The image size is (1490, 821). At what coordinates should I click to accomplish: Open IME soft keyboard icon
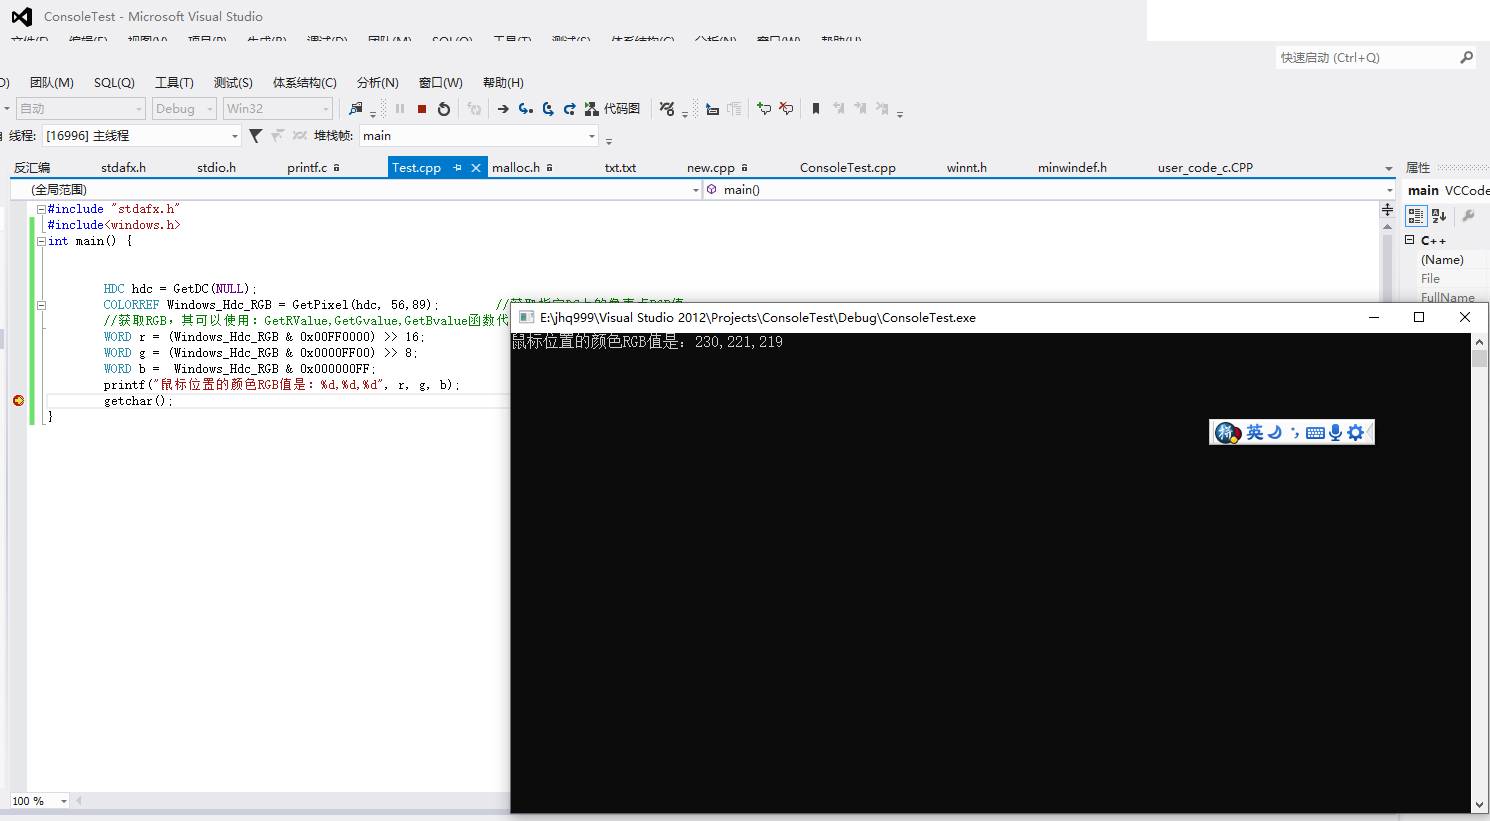[x=1315, y=433]
